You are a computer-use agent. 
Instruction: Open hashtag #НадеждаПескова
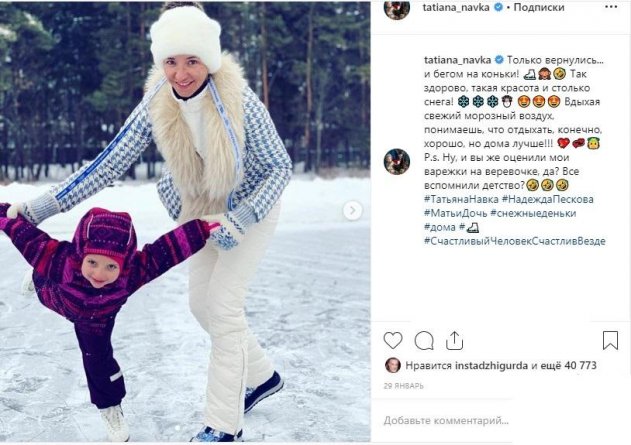pyautogui.click(x=548, y=199)
